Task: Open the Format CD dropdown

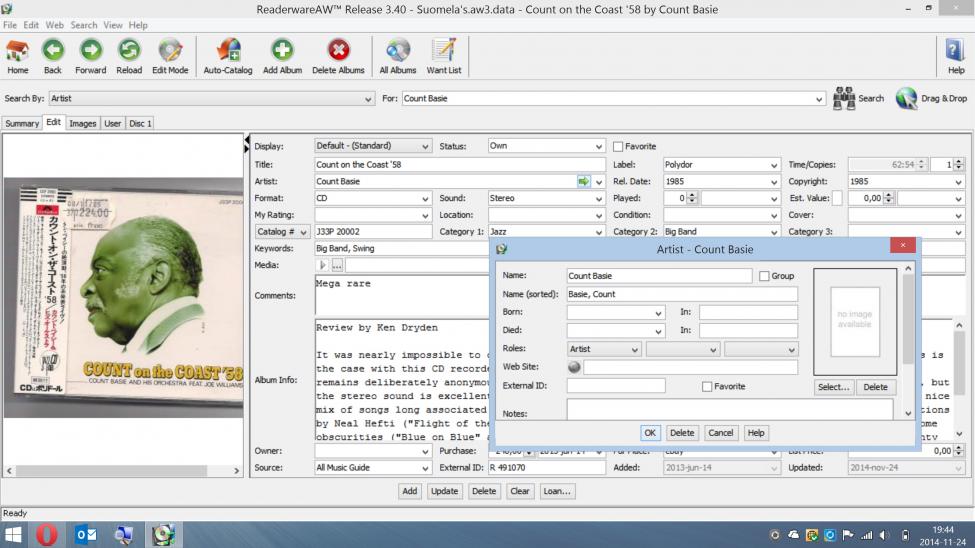Action: point(425,199)
